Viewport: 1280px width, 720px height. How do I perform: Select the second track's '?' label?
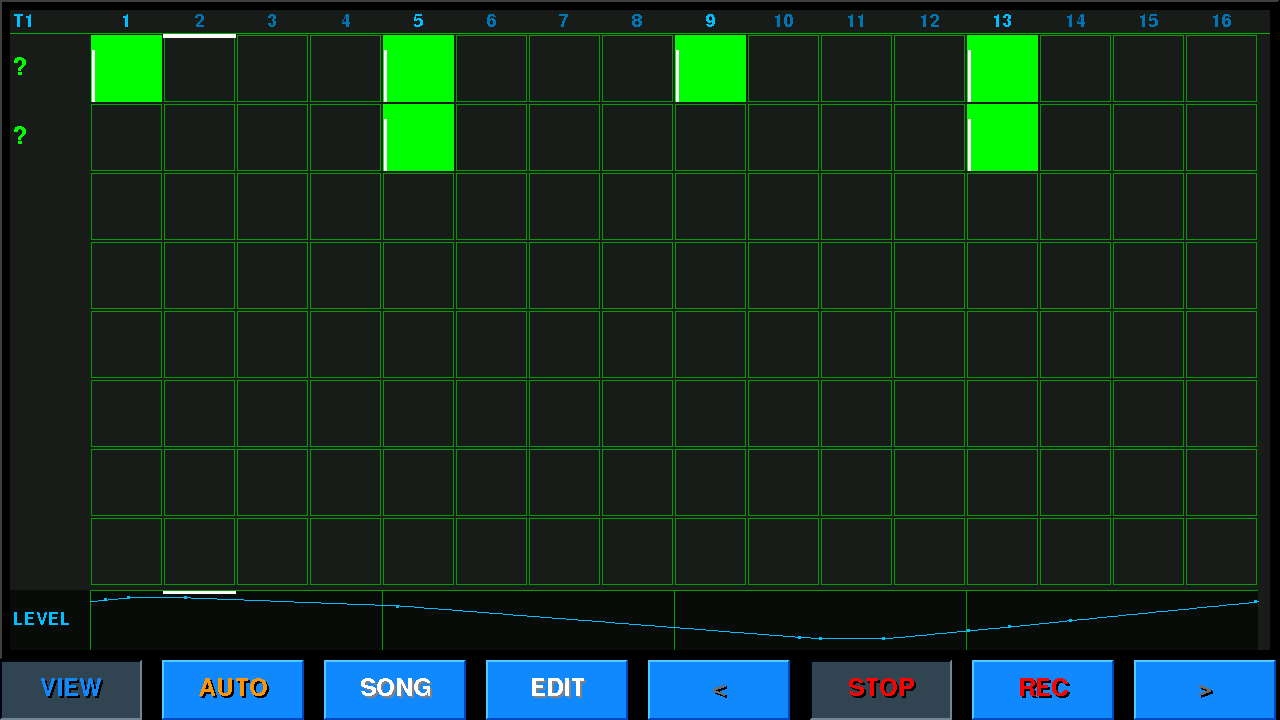click(20, 136)
